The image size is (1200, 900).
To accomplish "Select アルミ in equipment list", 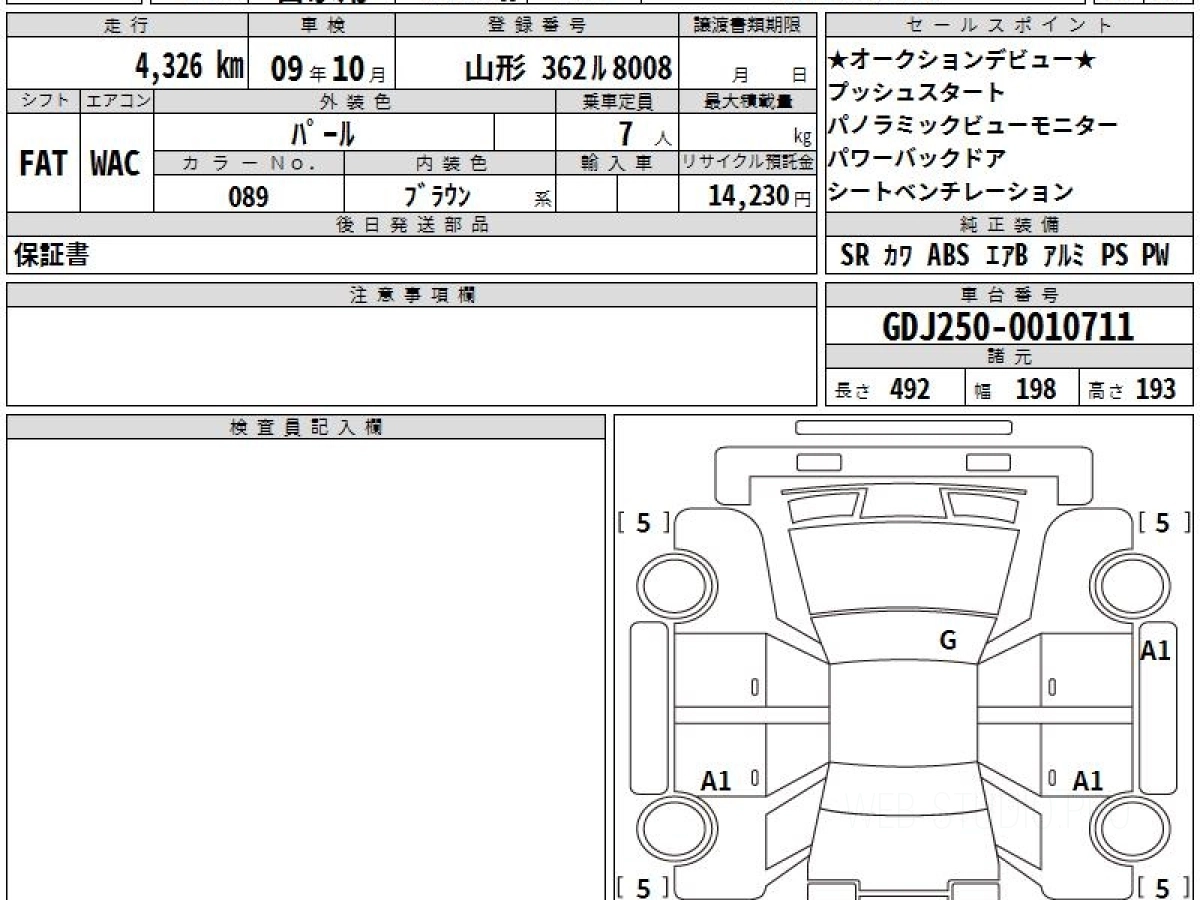I will point(1065,256).
